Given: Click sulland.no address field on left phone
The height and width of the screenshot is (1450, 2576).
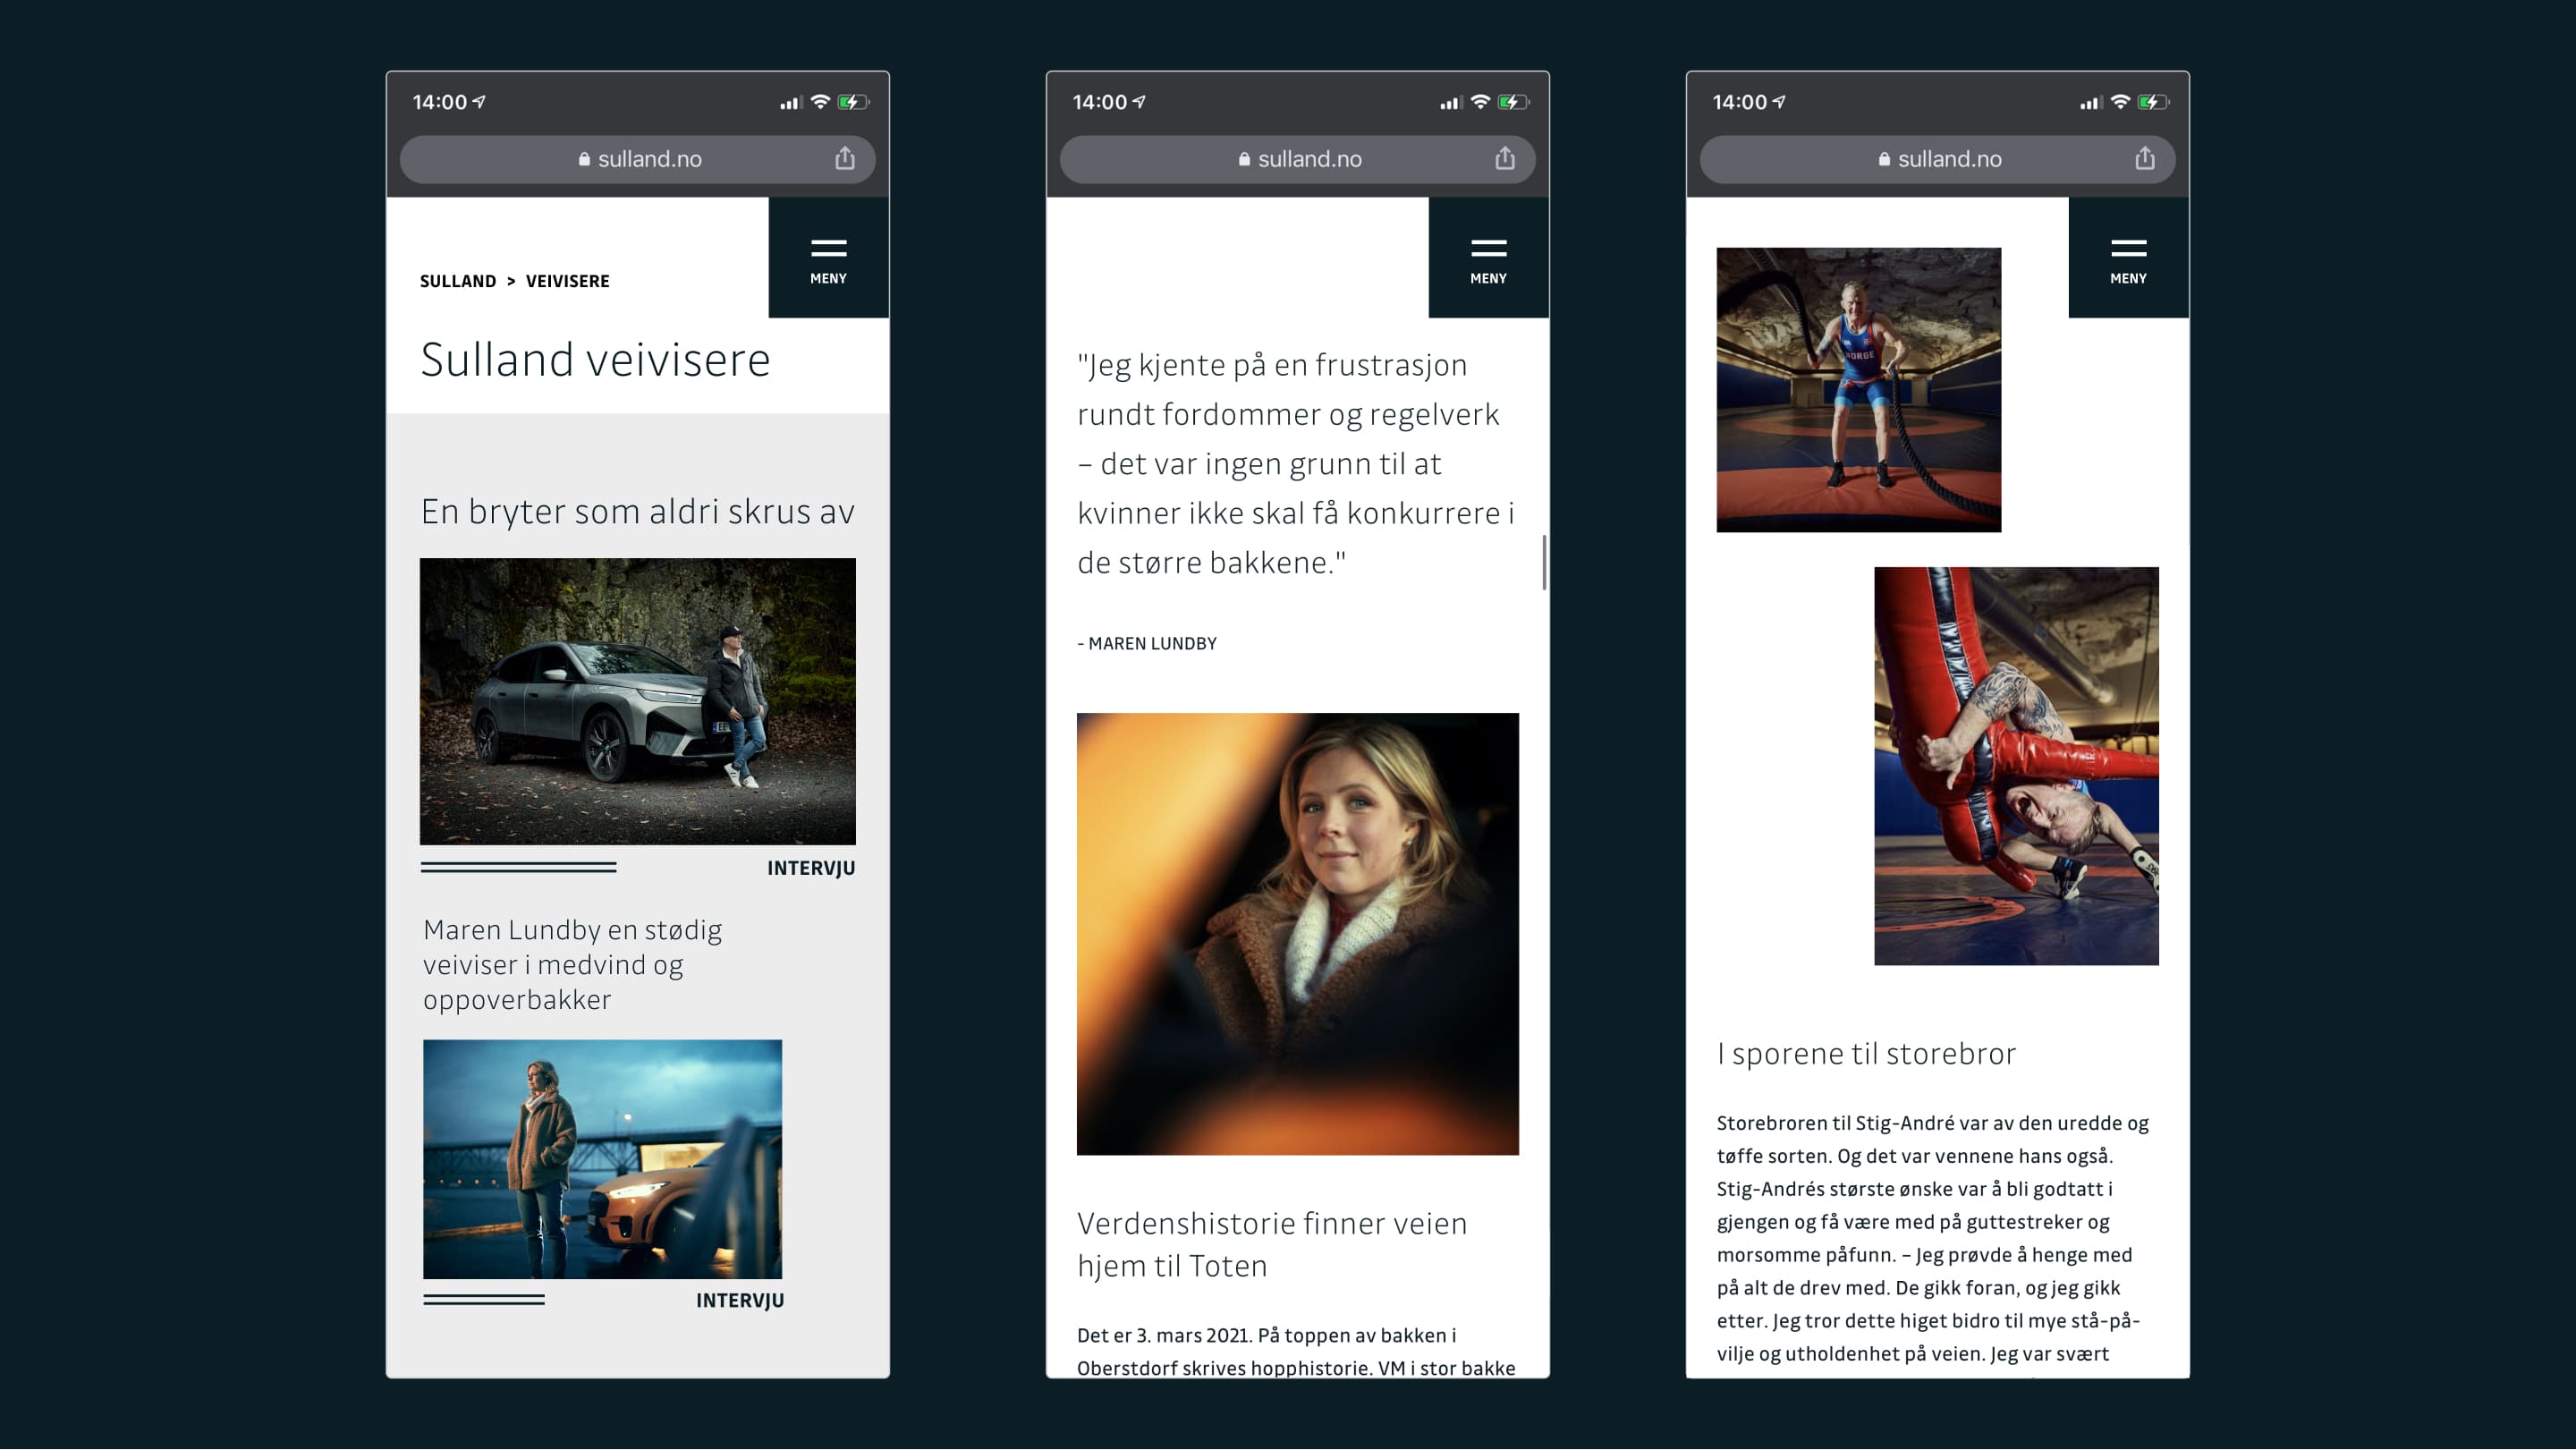Looking at the screenshot, I should pyautogui.click(x=638, y=159).
